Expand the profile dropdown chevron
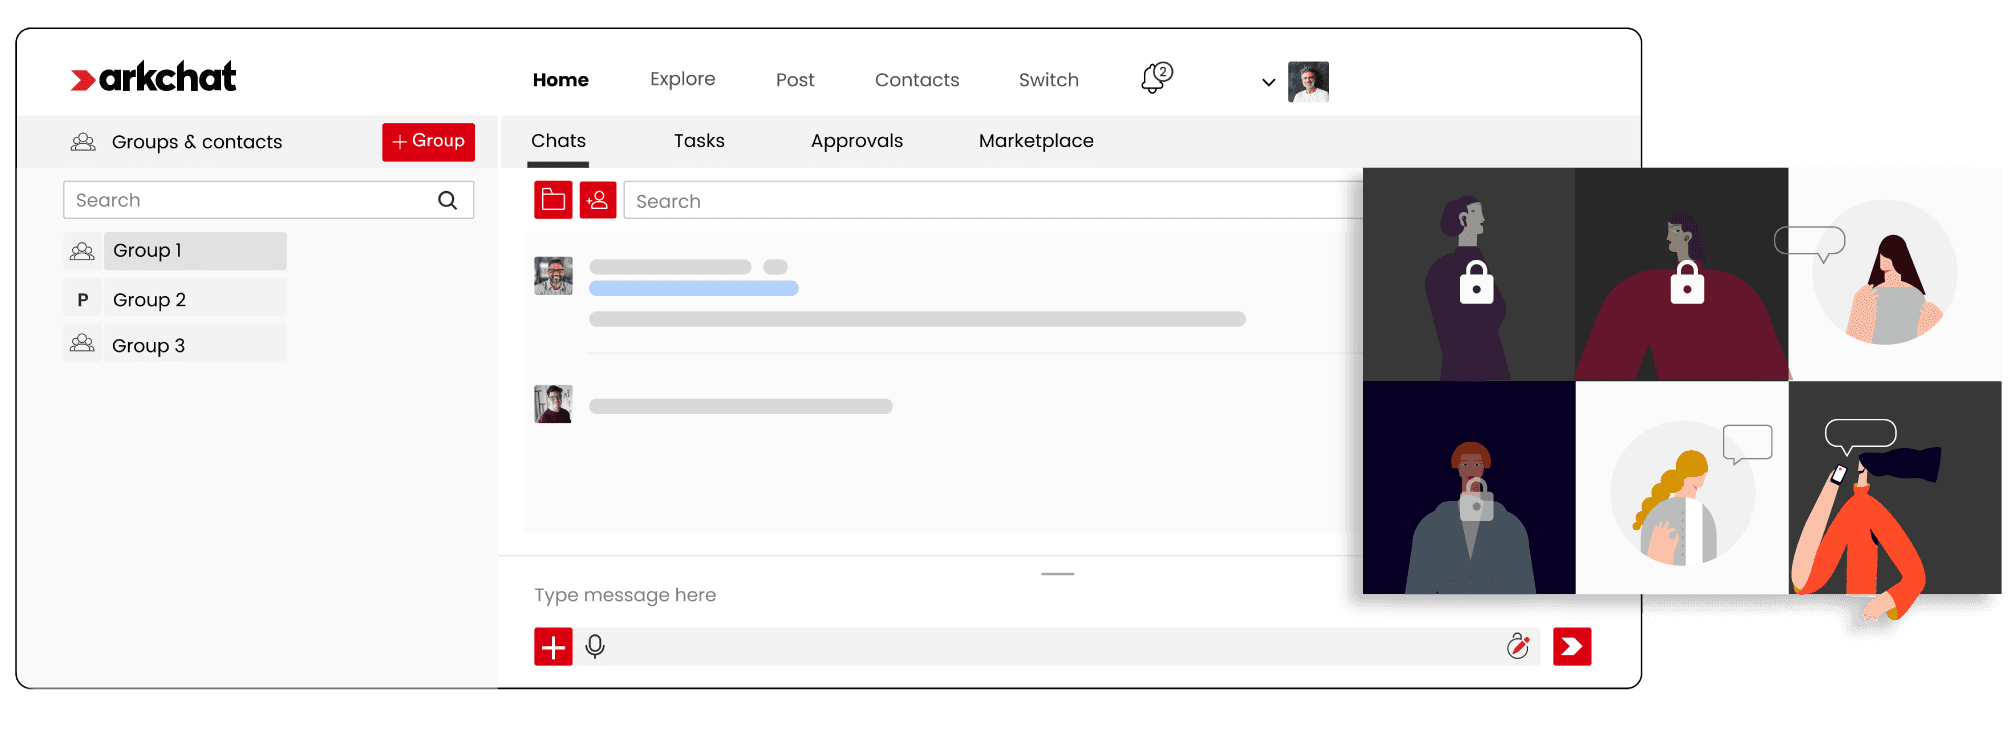This screenshot has width=2010, height=730. [x=1268, y=82]
